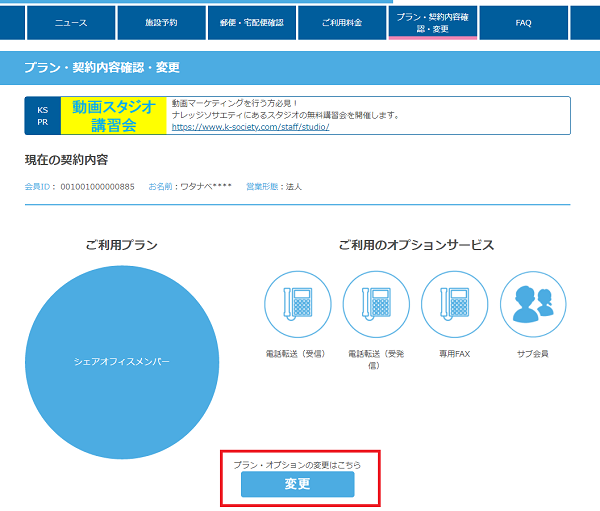Click the KS PR badge
This screenshot has height=511, width=600.
[42, 116]
